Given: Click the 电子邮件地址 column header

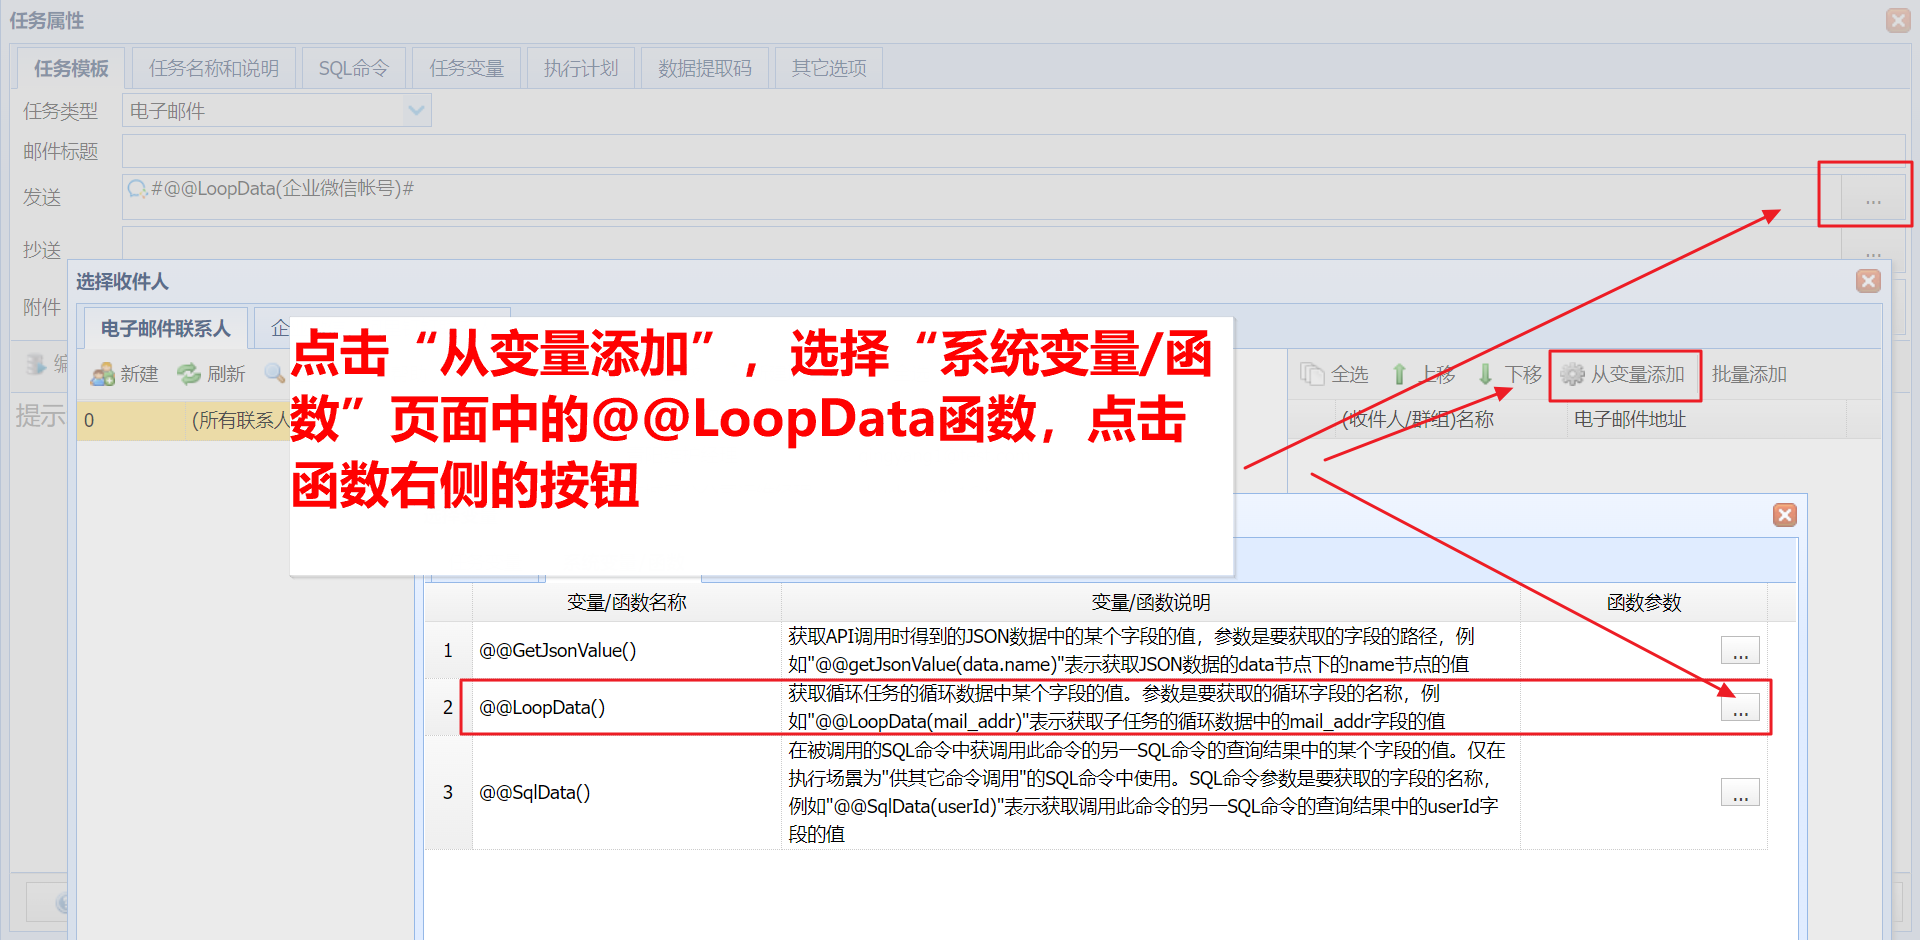Looking at the screenshot, I should (1707, 420).
